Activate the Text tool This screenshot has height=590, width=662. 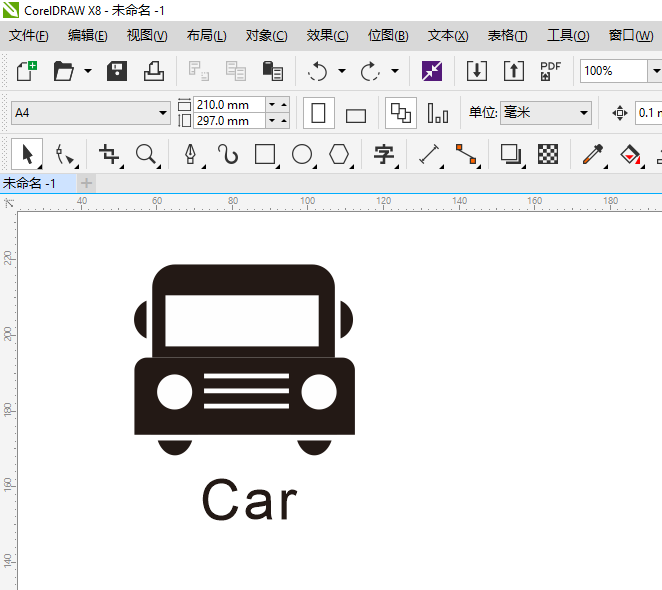384,154
